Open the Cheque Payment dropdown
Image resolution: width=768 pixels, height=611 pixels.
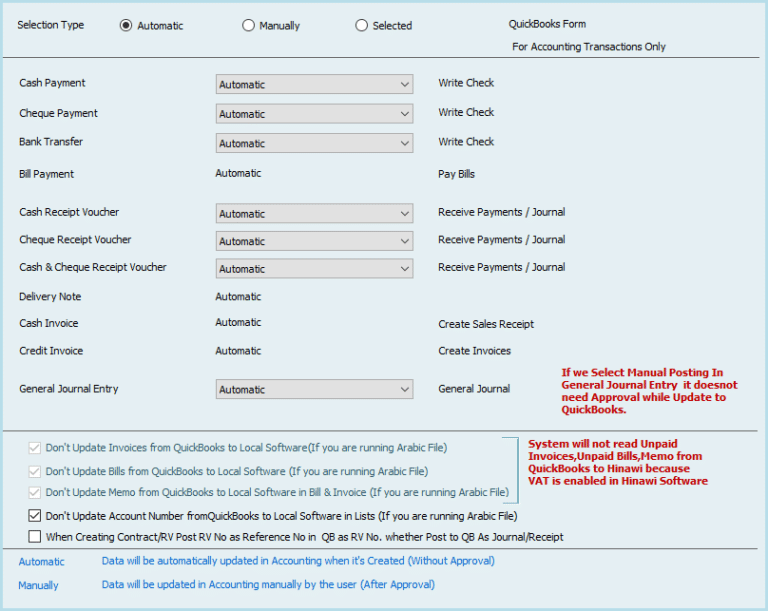(314, 114)
